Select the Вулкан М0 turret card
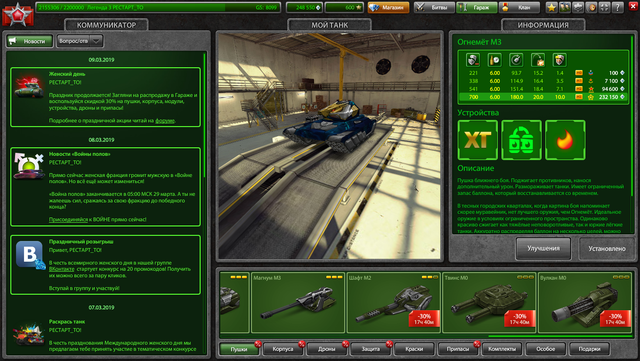Screen dimensions: 640x361 click(585, 303)
